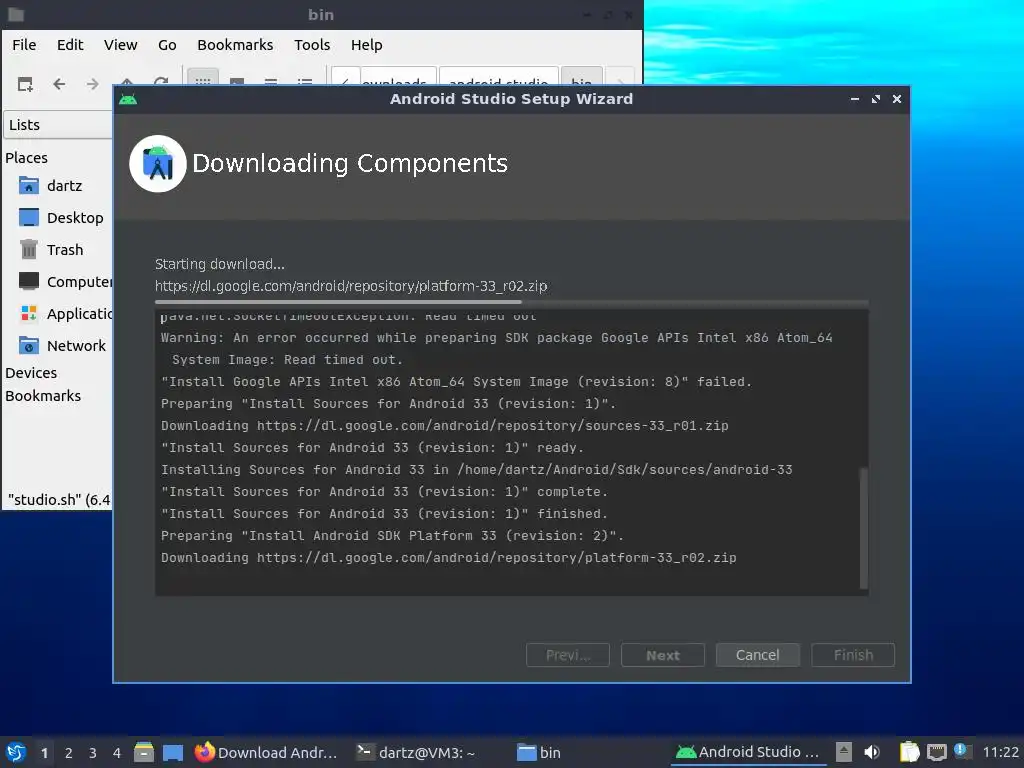Select the Network folder icon in Places
The image size is (1024, 768).
click(x=29, y=345)
